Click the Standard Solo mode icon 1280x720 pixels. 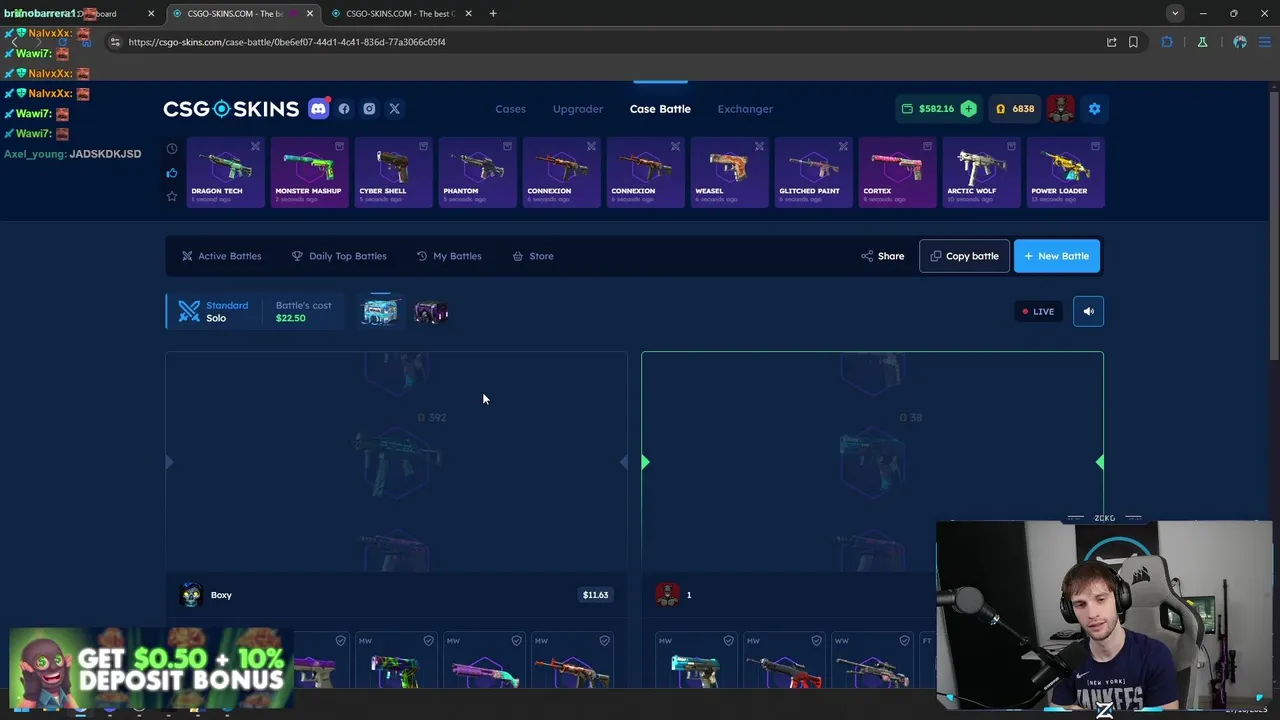[x=189, y=311]
